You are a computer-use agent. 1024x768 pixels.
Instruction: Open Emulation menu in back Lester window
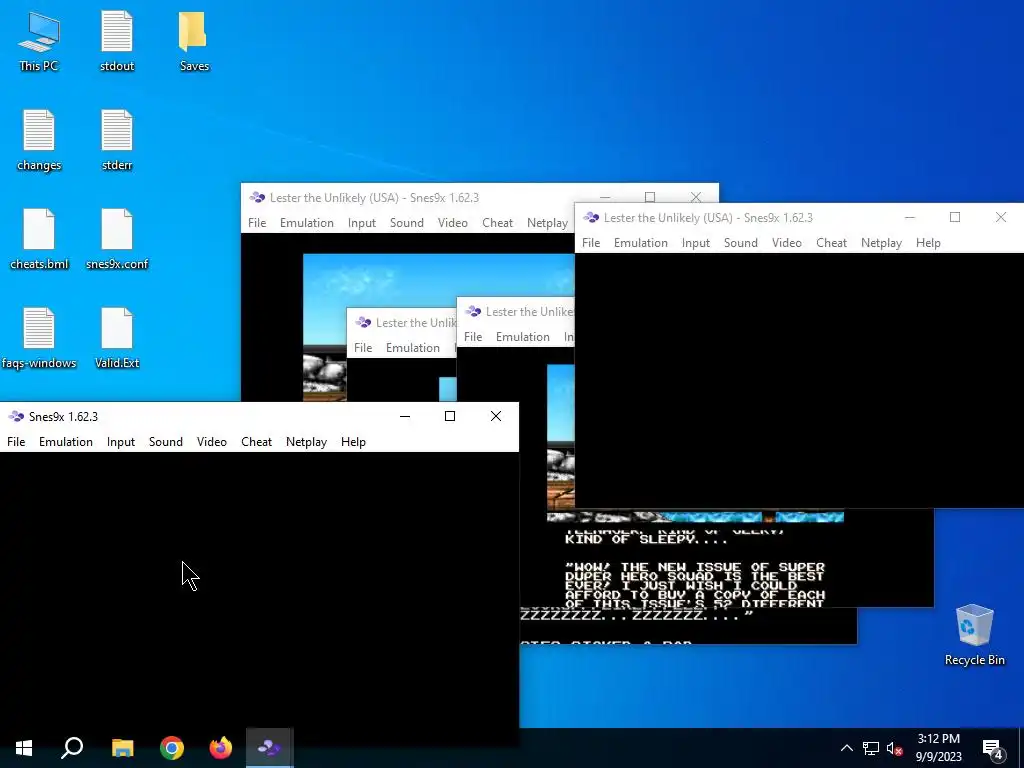[x=307, y=223]
